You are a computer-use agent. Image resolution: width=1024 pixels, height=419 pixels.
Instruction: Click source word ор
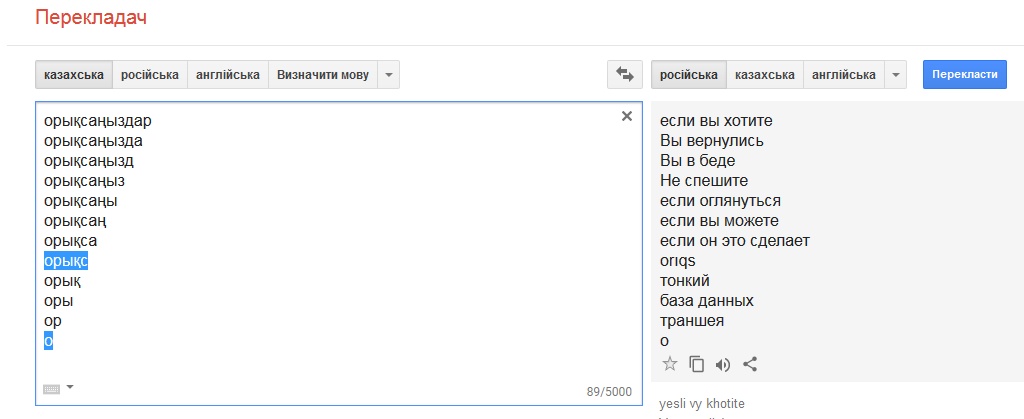tap(53, 321)
